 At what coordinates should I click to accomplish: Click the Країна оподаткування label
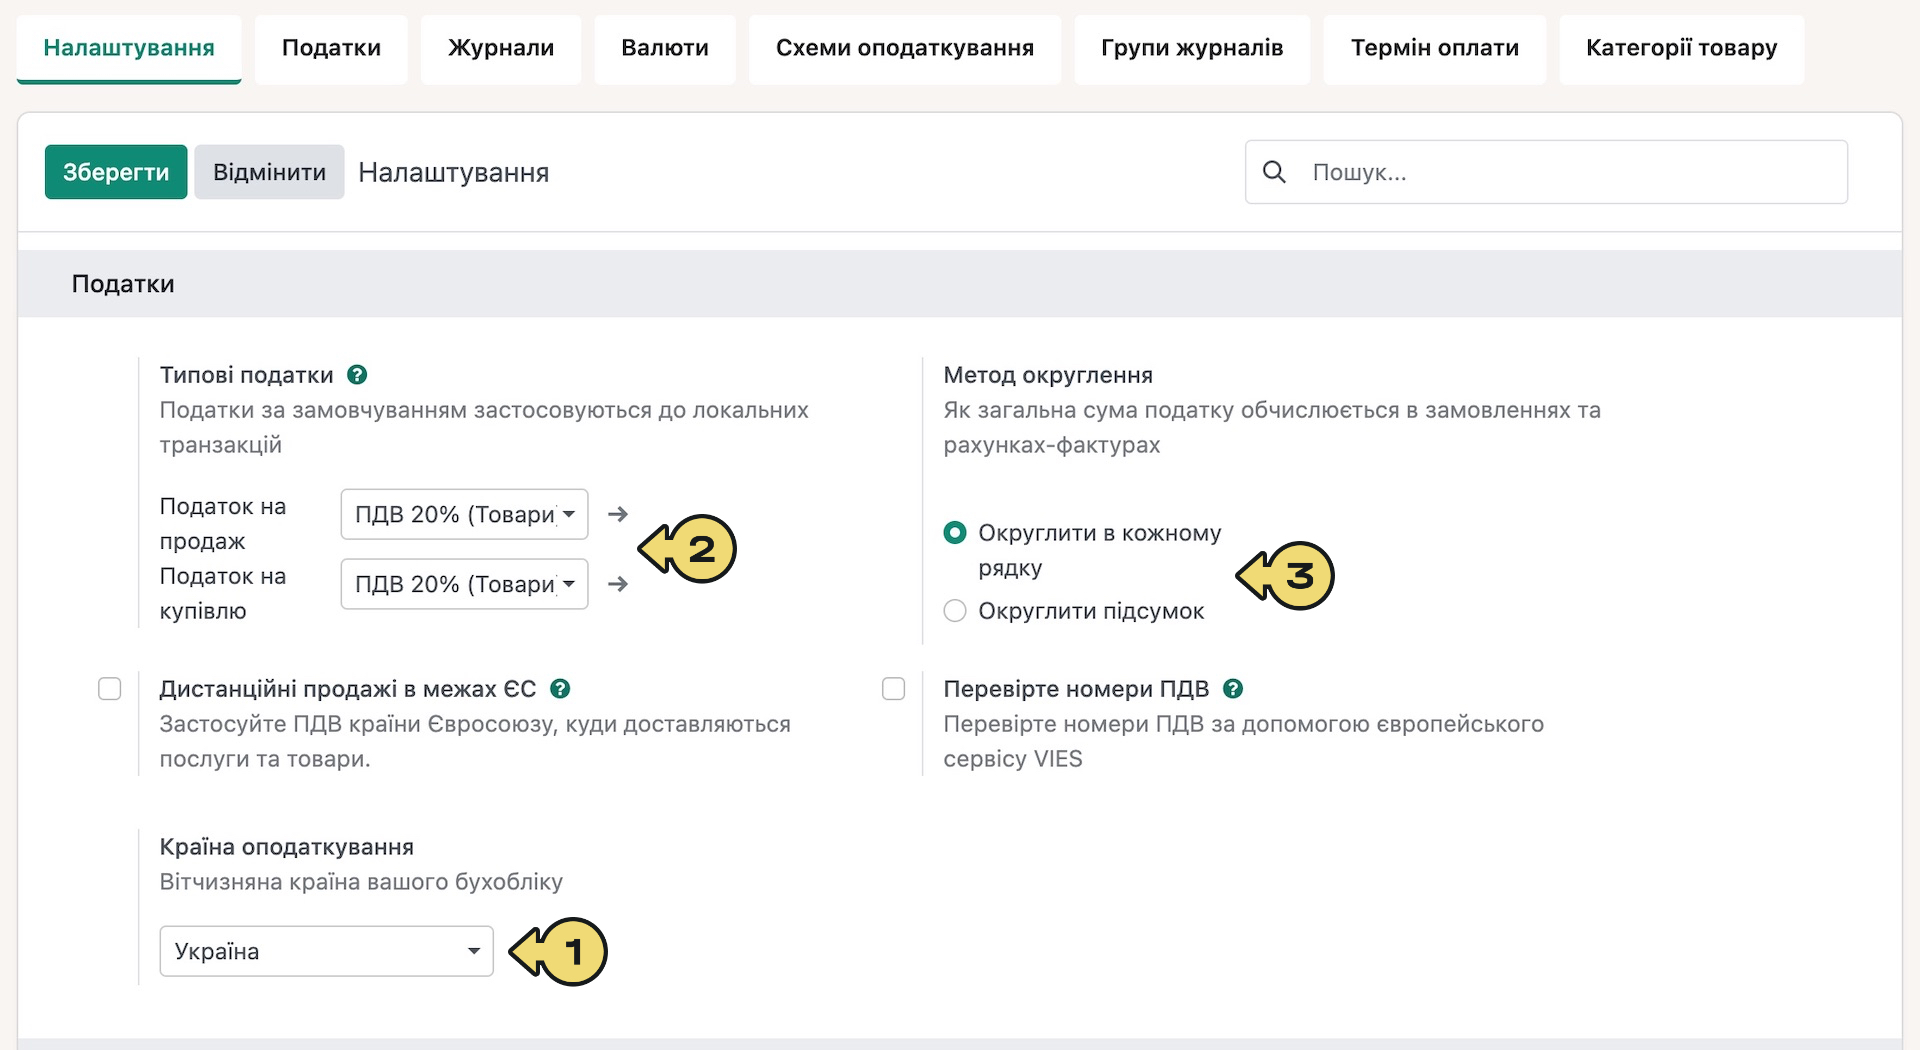[x=287, y=847]
